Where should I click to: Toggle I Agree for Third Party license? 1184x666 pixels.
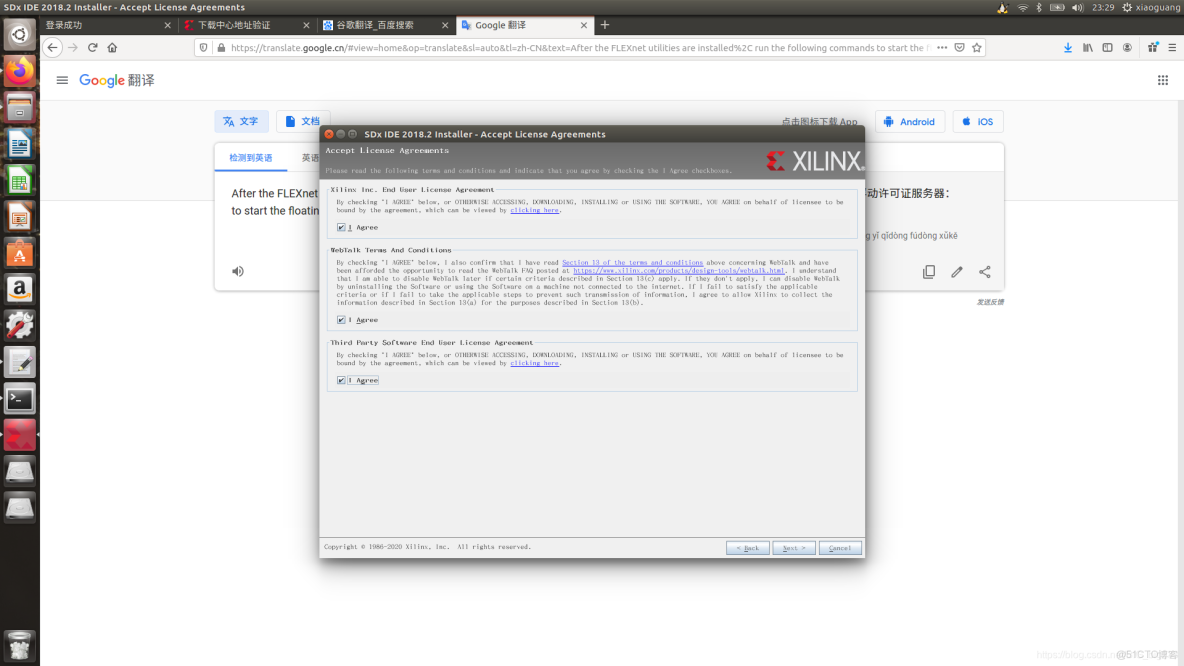point(341,381)
